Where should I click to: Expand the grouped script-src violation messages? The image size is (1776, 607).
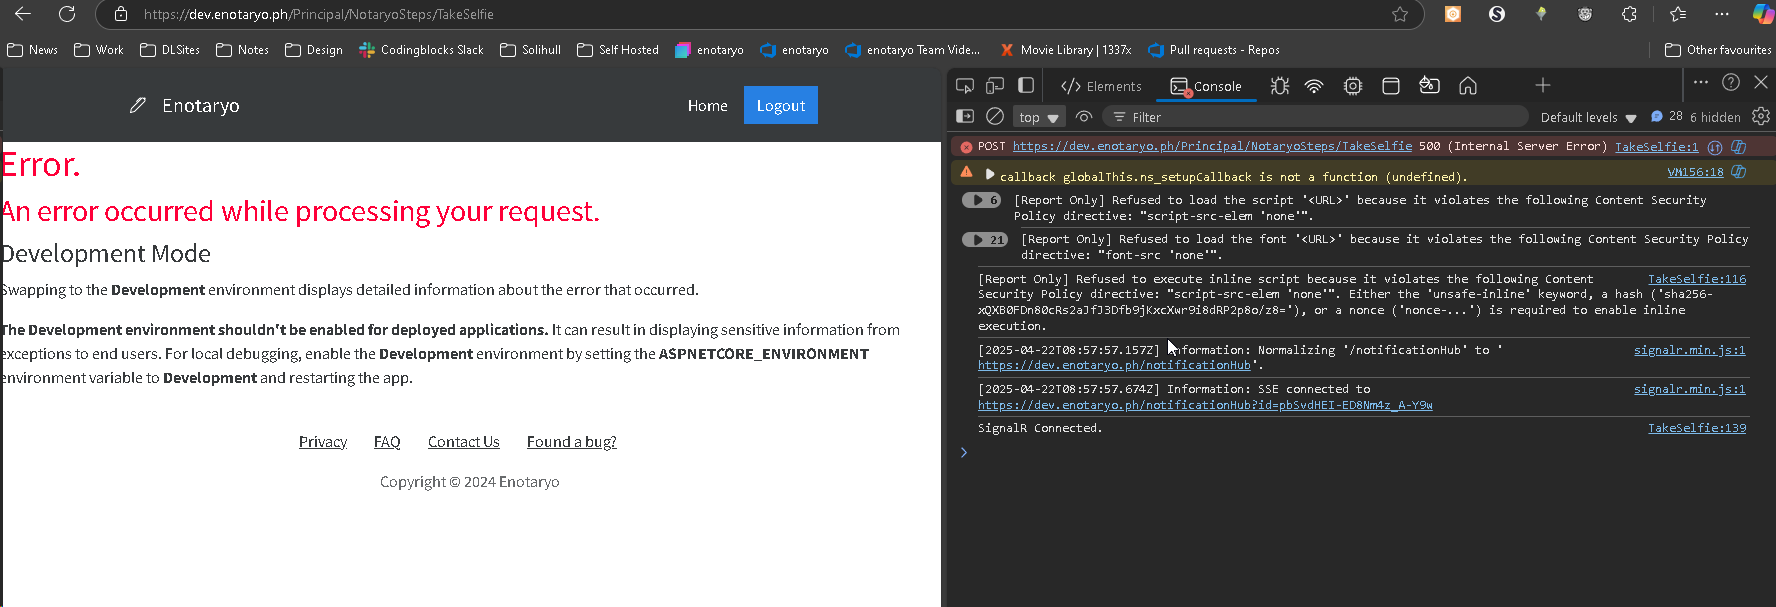click(981, 200)
